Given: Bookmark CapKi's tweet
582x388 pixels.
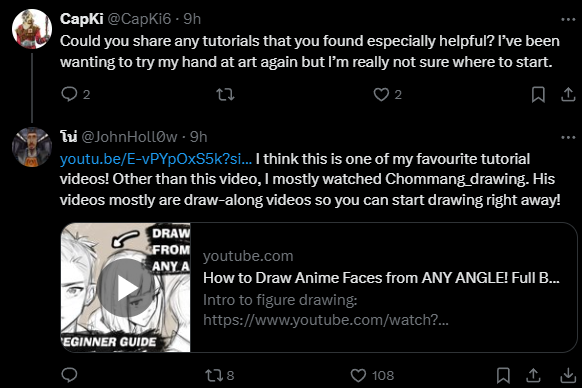Looking at the screenshot, I should (538, 94).
